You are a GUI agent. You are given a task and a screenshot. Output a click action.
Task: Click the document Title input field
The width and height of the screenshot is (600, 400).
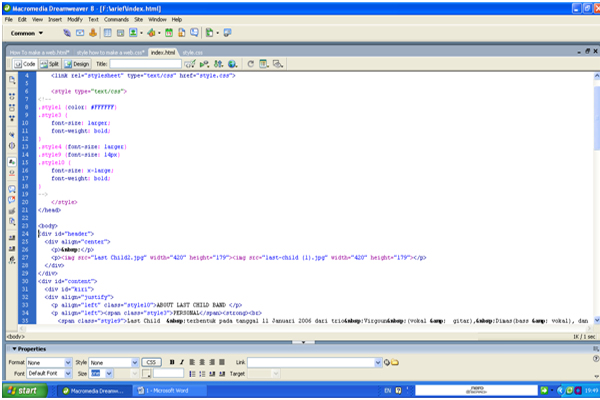click(146, 63)
